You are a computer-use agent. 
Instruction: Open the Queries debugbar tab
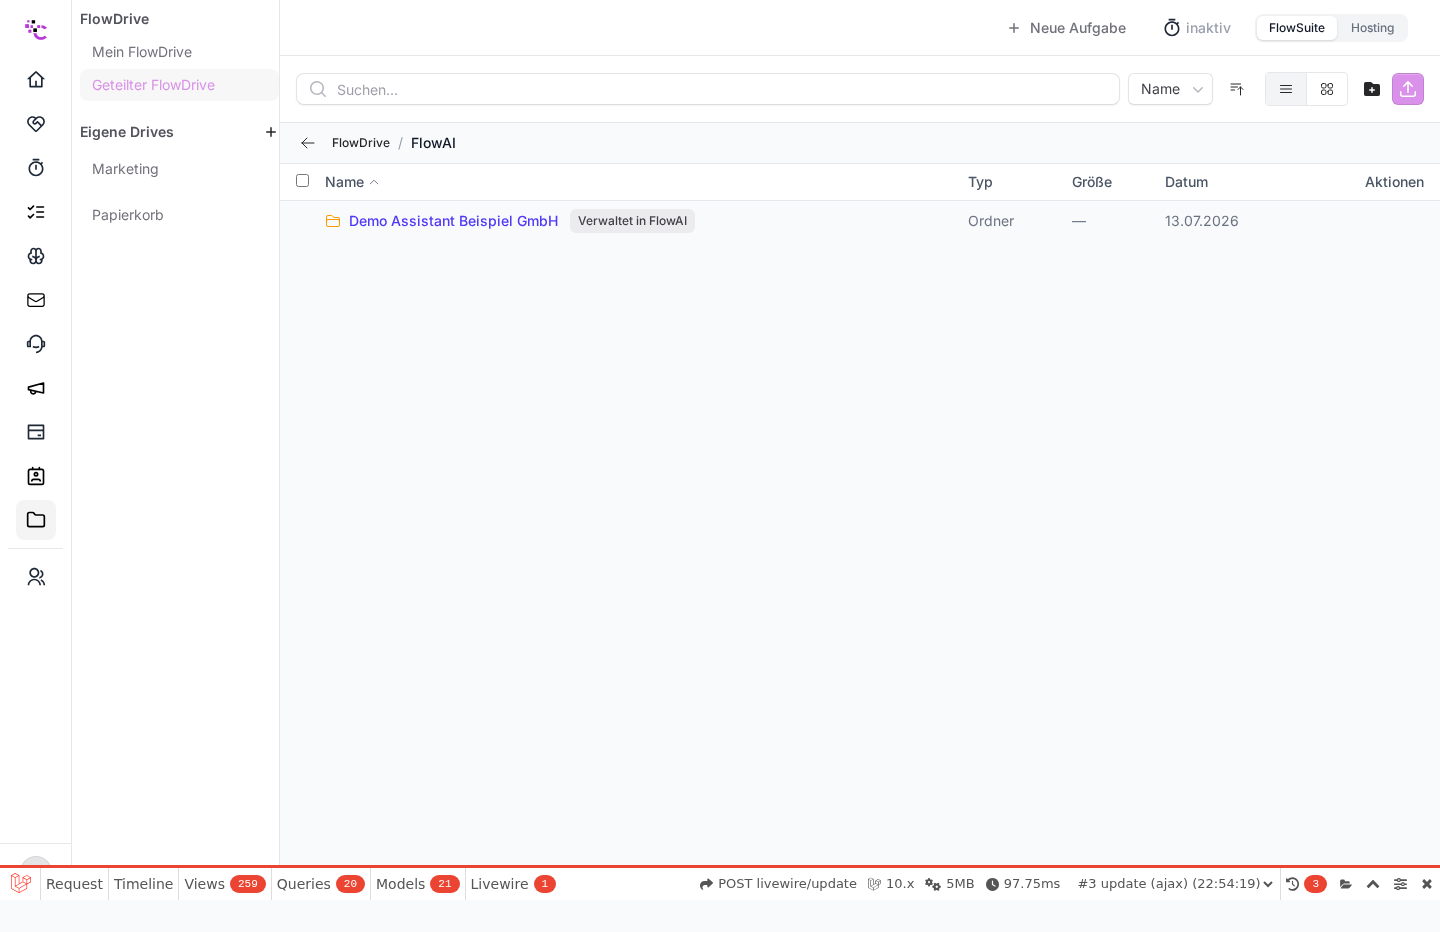[x=320, y=884]
